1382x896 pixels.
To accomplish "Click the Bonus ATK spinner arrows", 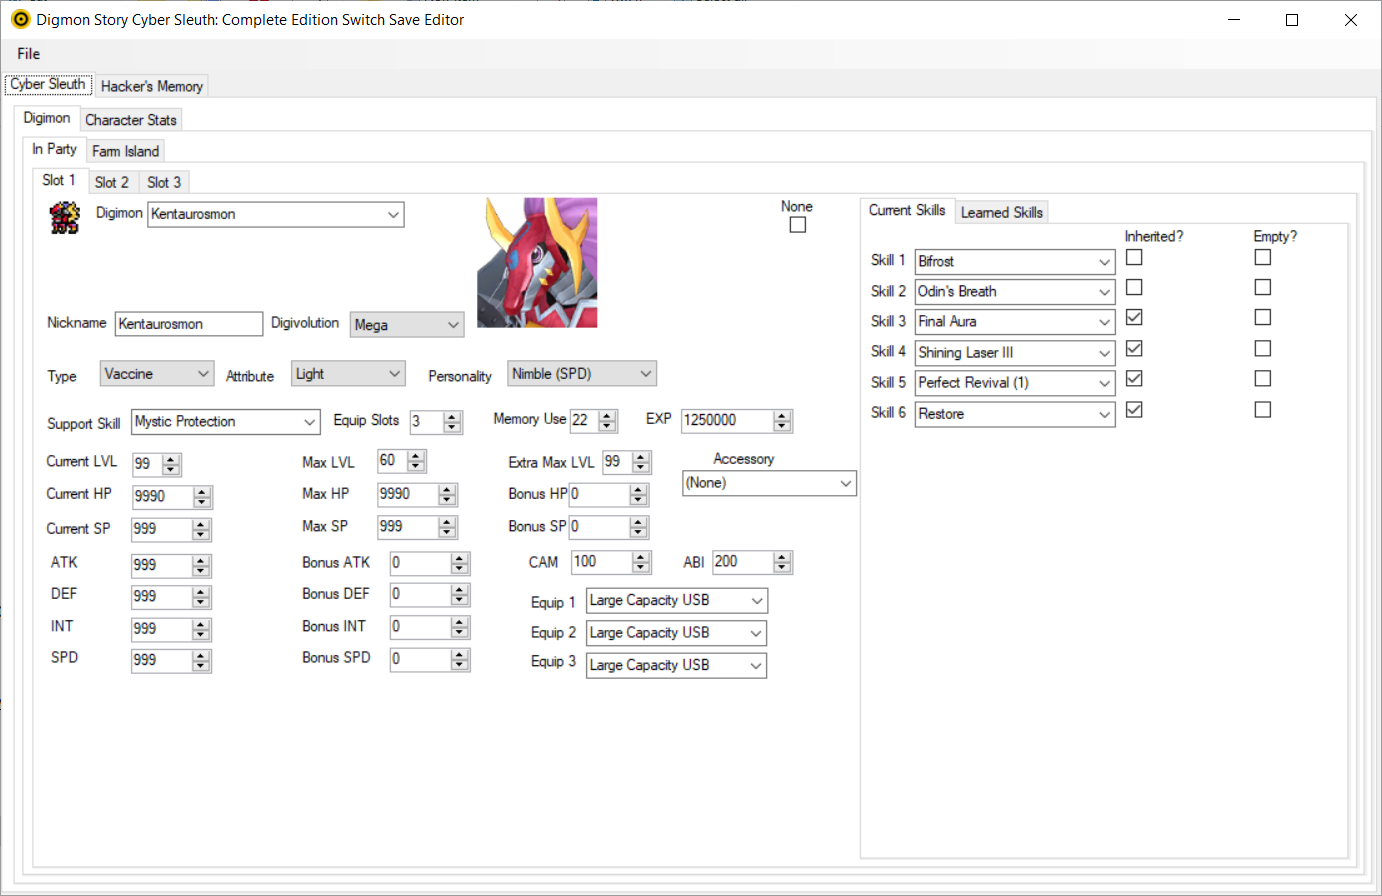I will (x=460, y=564).
